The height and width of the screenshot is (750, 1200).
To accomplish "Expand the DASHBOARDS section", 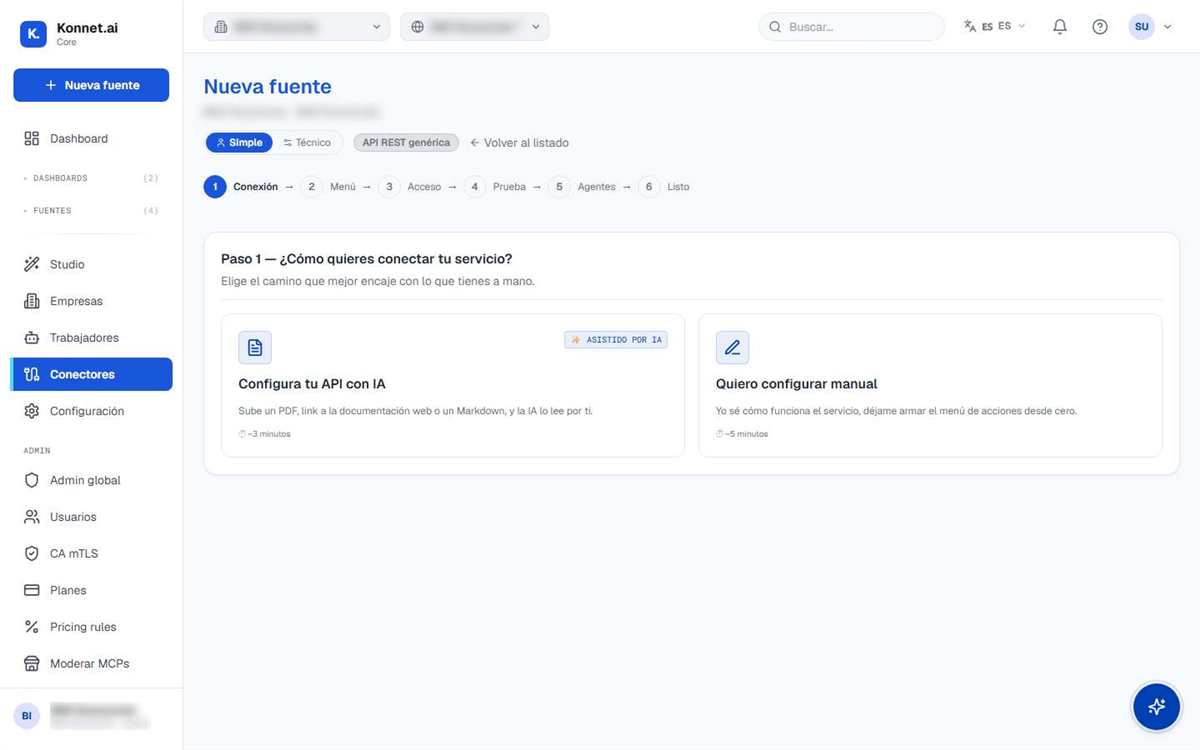I will pyautogui.click(x=91, y=178).
